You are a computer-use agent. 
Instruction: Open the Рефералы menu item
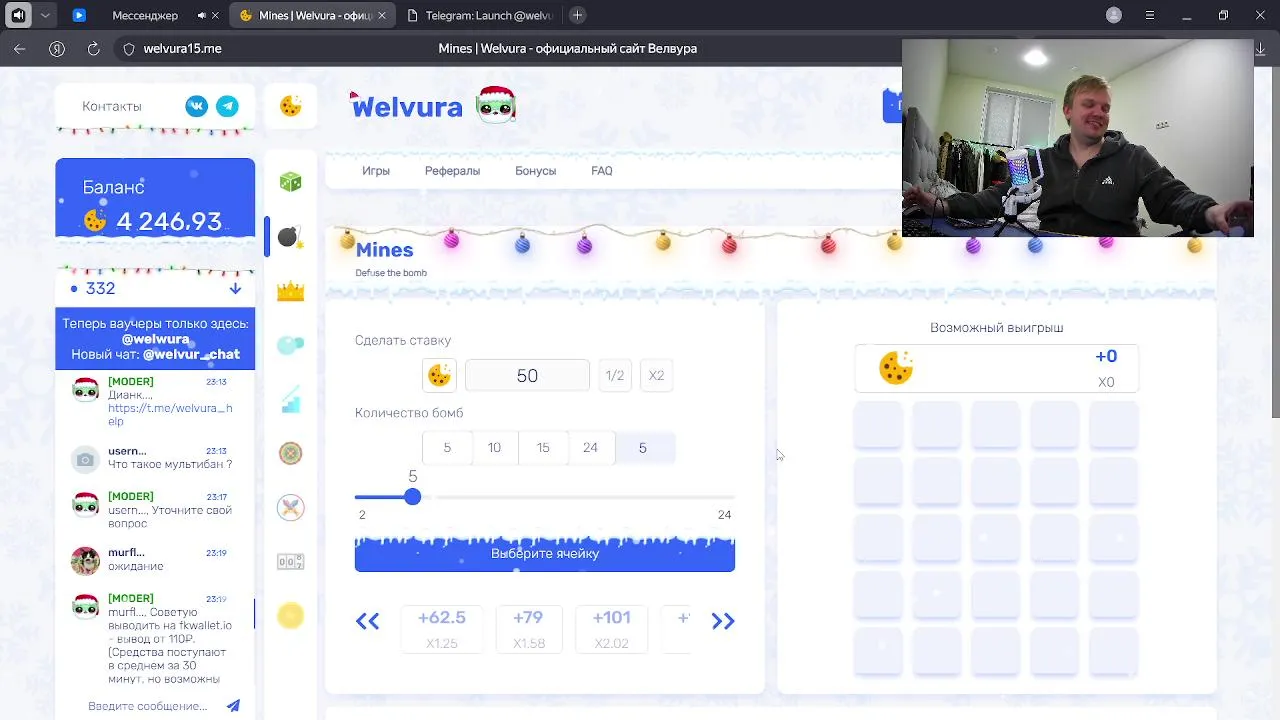(x=452, y=171)
